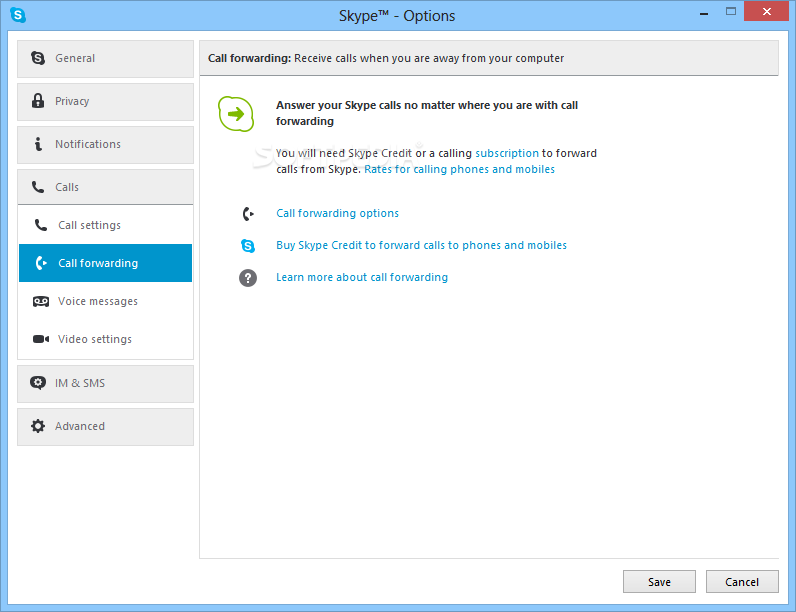This screenshot has width=796, height=612.
Task: Collapse the Calls section header
Action: click(106, 187)
